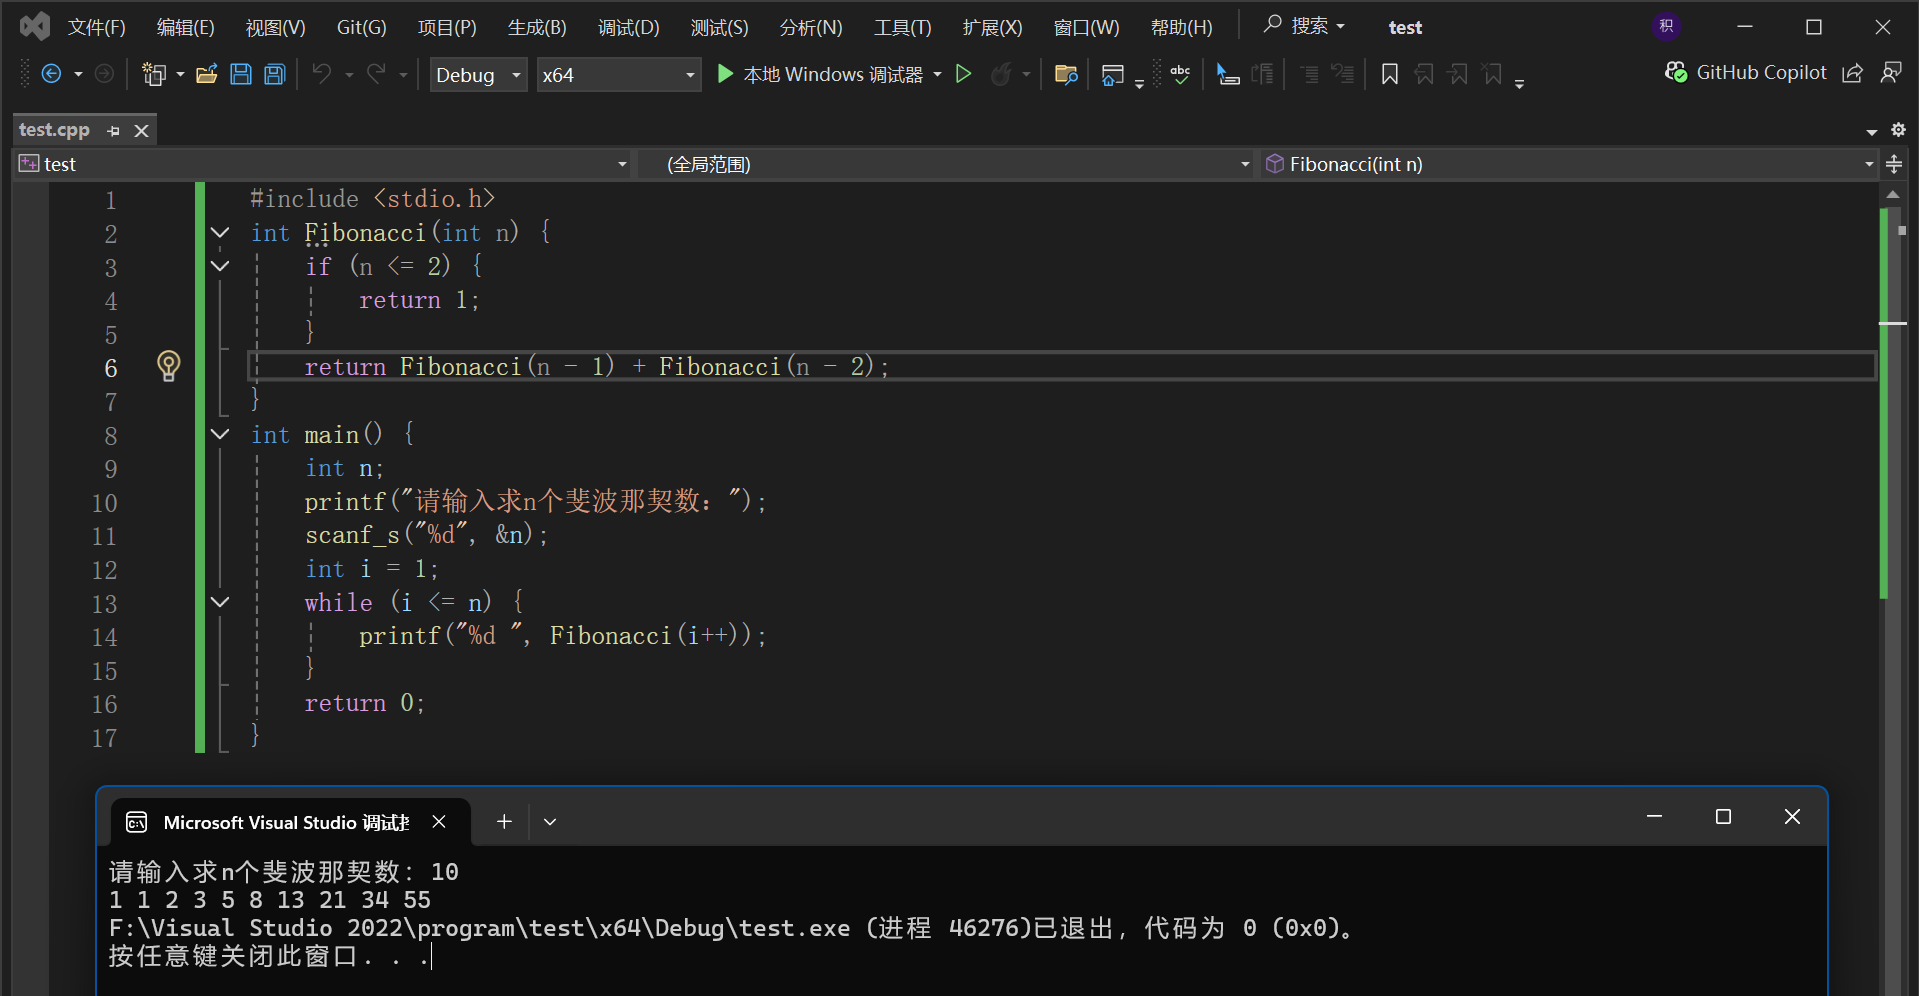Open the 工具(T) menu

point(903,27)
